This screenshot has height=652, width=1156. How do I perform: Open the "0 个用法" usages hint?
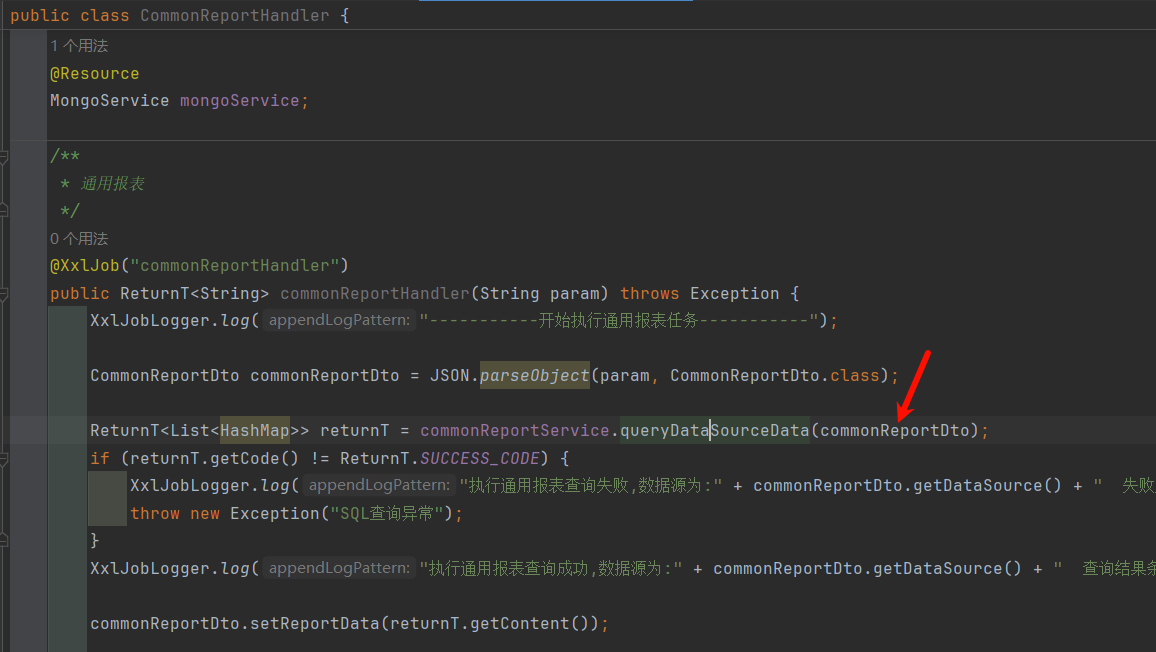click(x=79, y=239)
